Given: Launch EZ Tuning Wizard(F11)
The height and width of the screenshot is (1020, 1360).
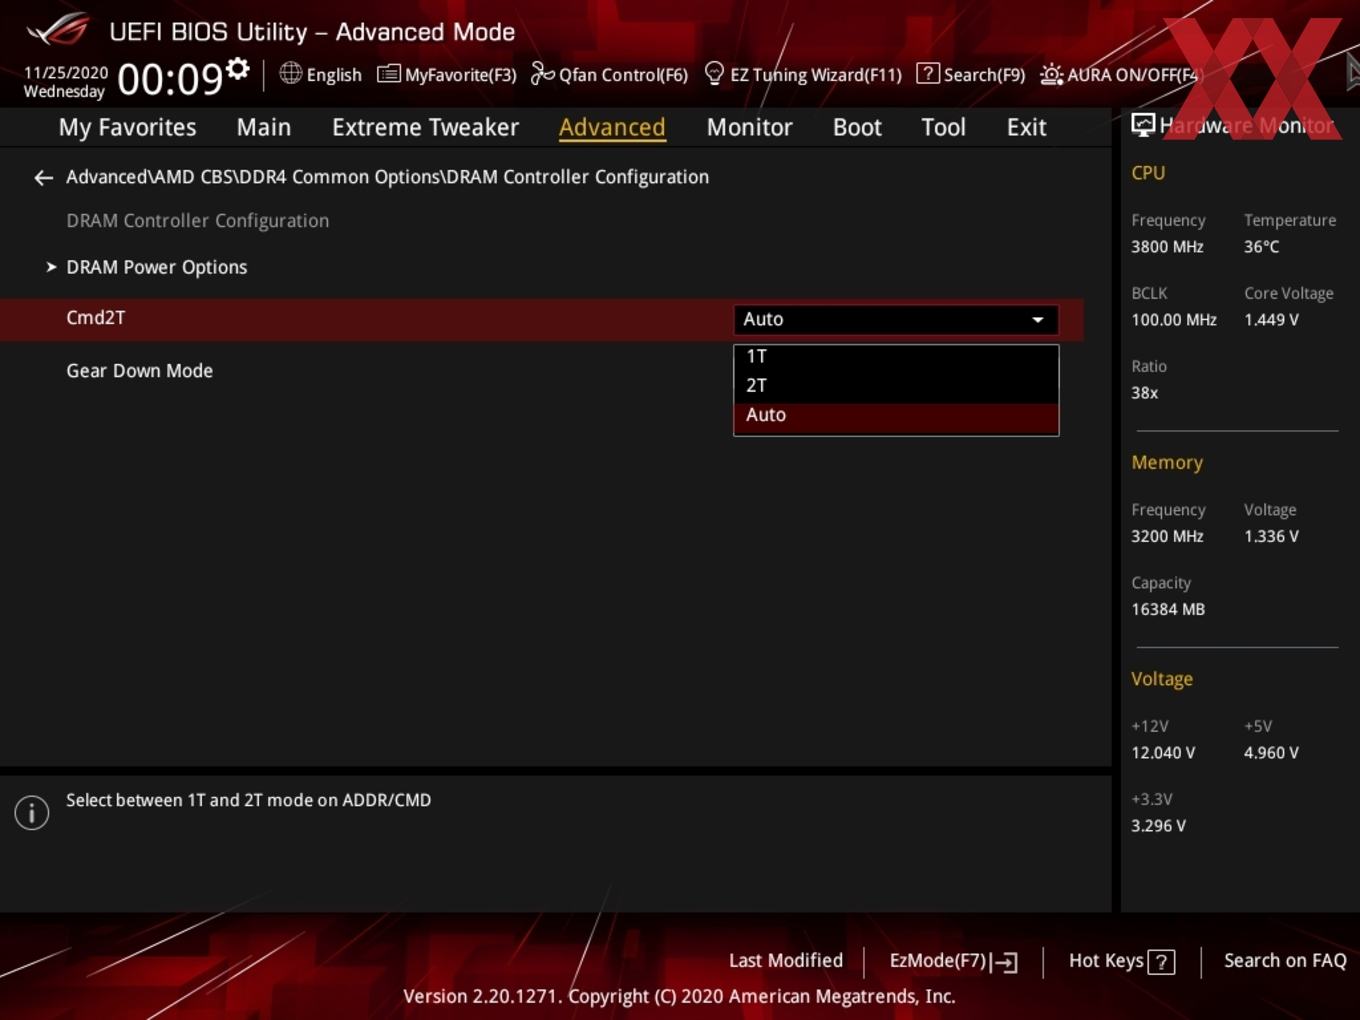Looking at the screenshot, I should (803, 74).
